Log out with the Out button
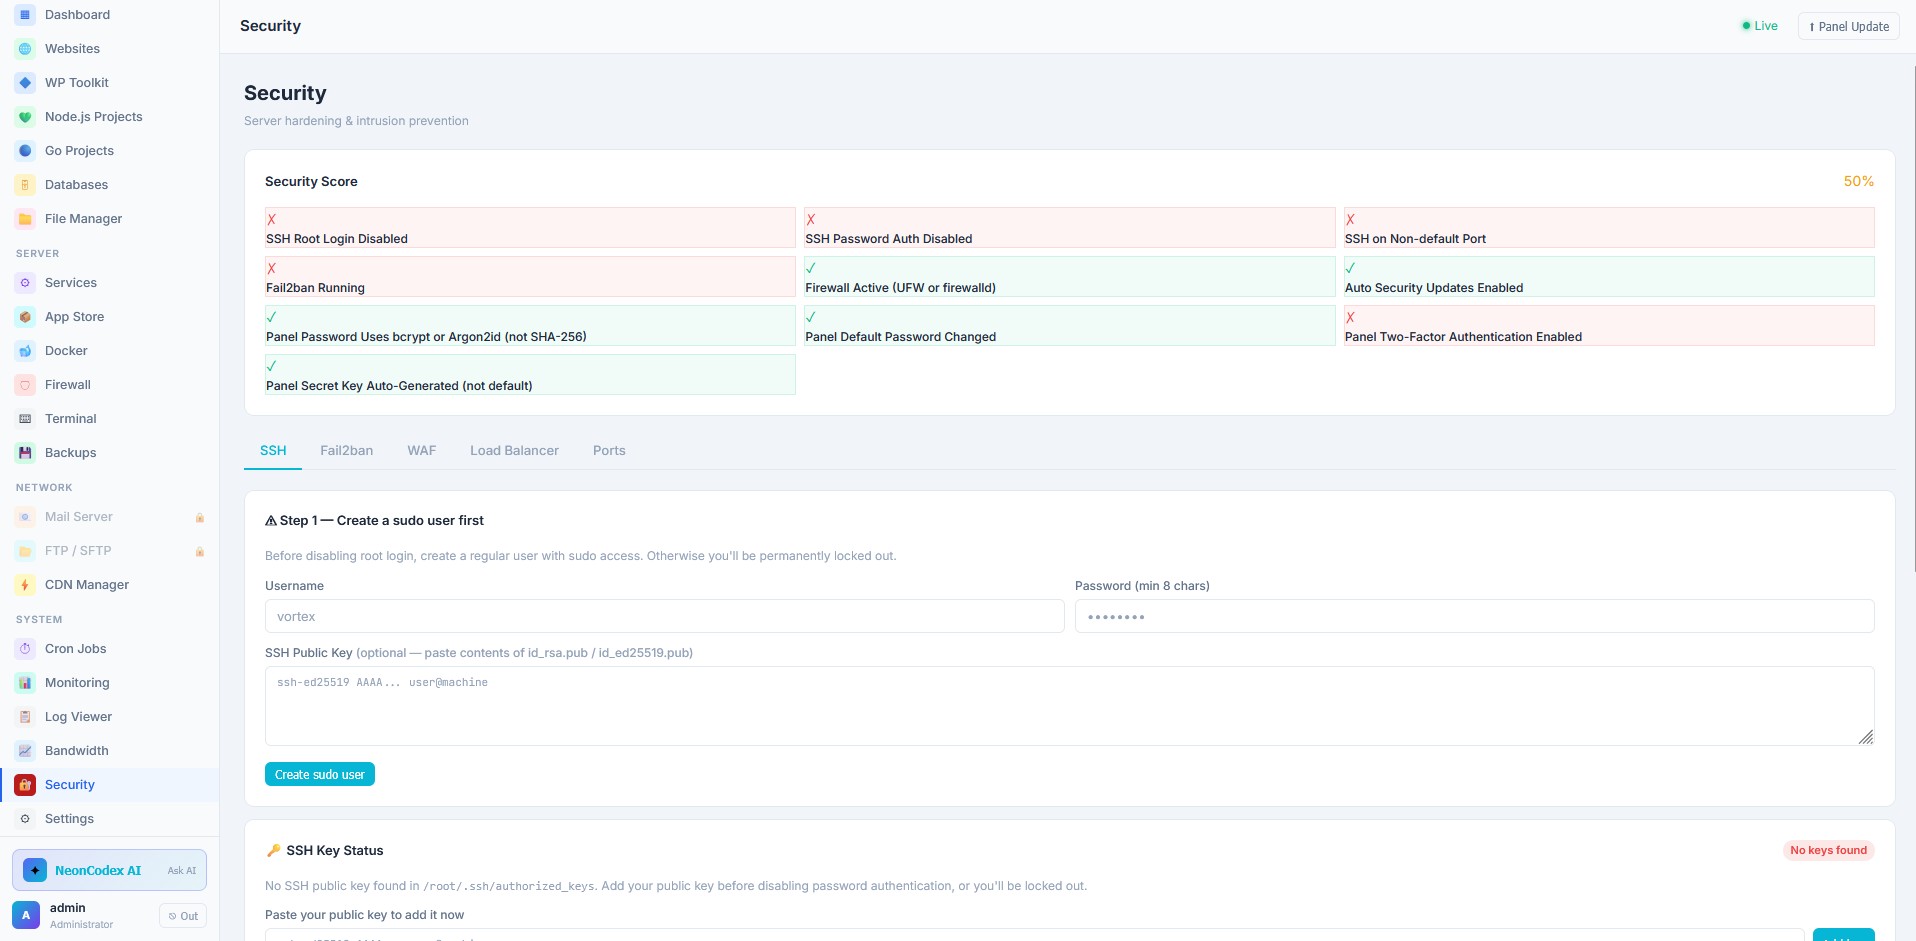 tap(183, 916)
